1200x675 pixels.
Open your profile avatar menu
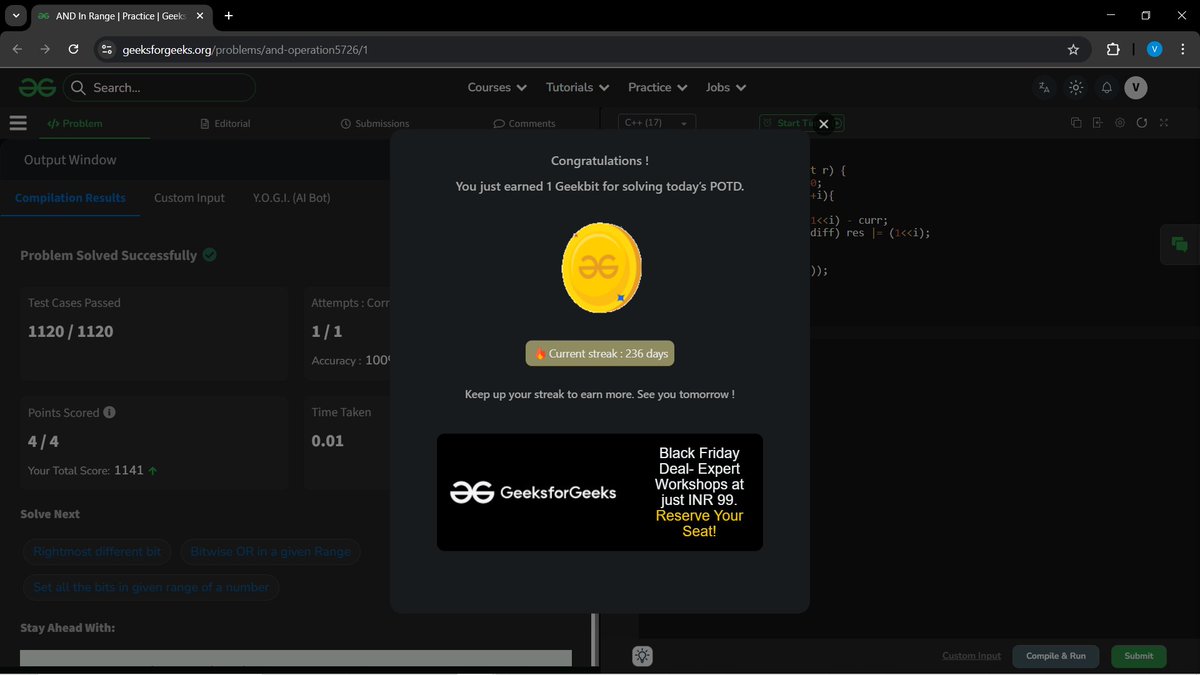pos(1136,87)
